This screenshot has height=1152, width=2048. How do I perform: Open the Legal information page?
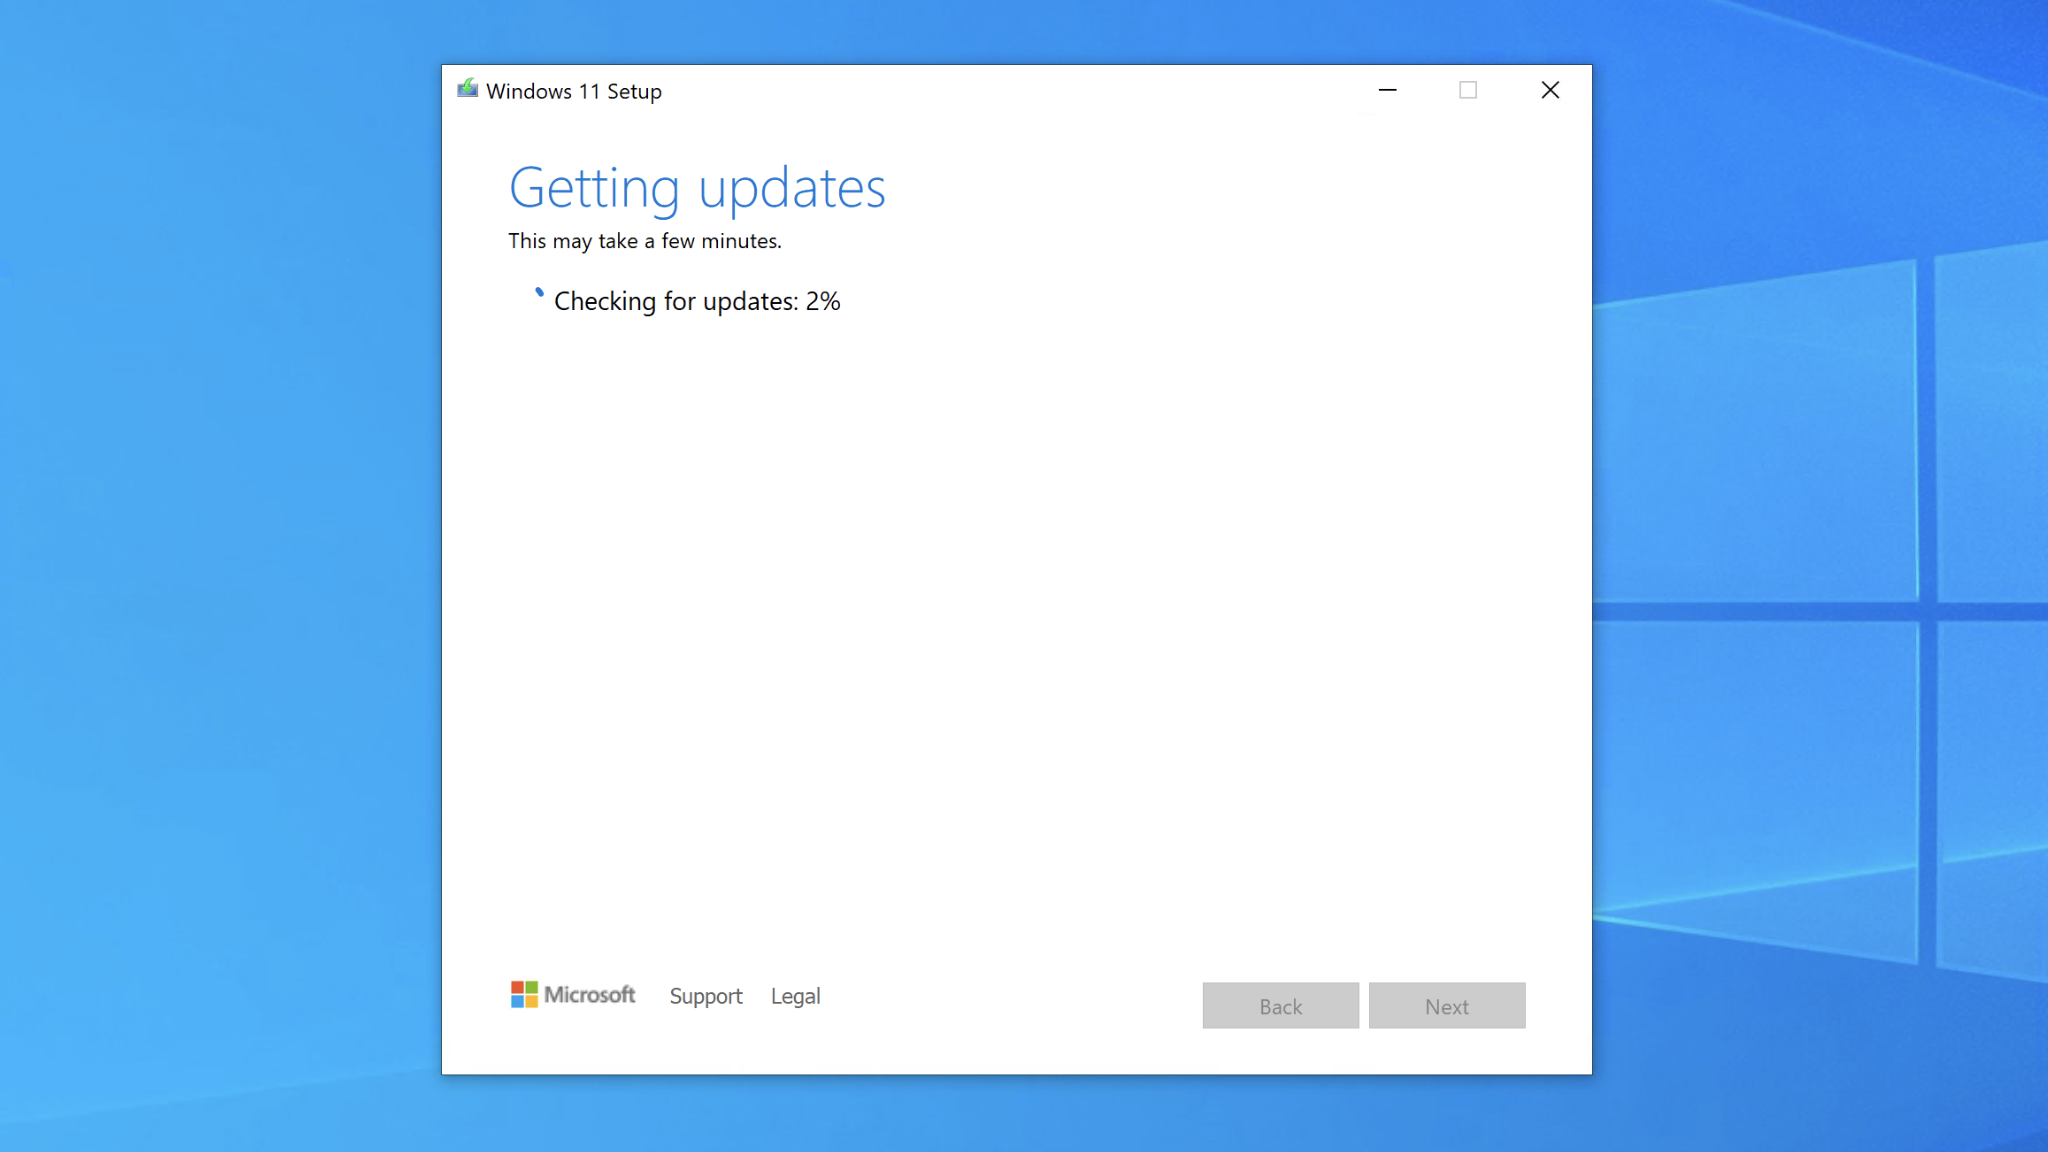[x=794, y=996]
